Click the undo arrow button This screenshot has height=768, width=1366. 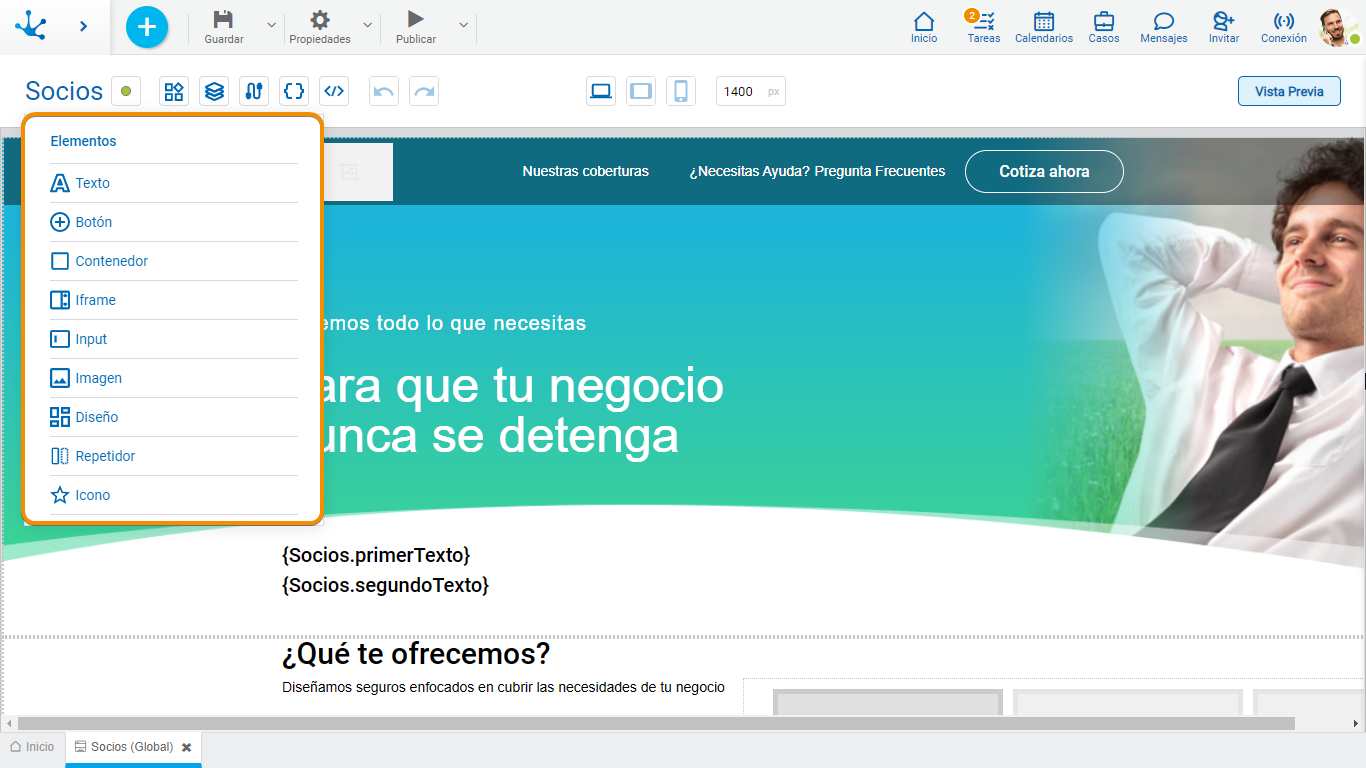point(384,91)
